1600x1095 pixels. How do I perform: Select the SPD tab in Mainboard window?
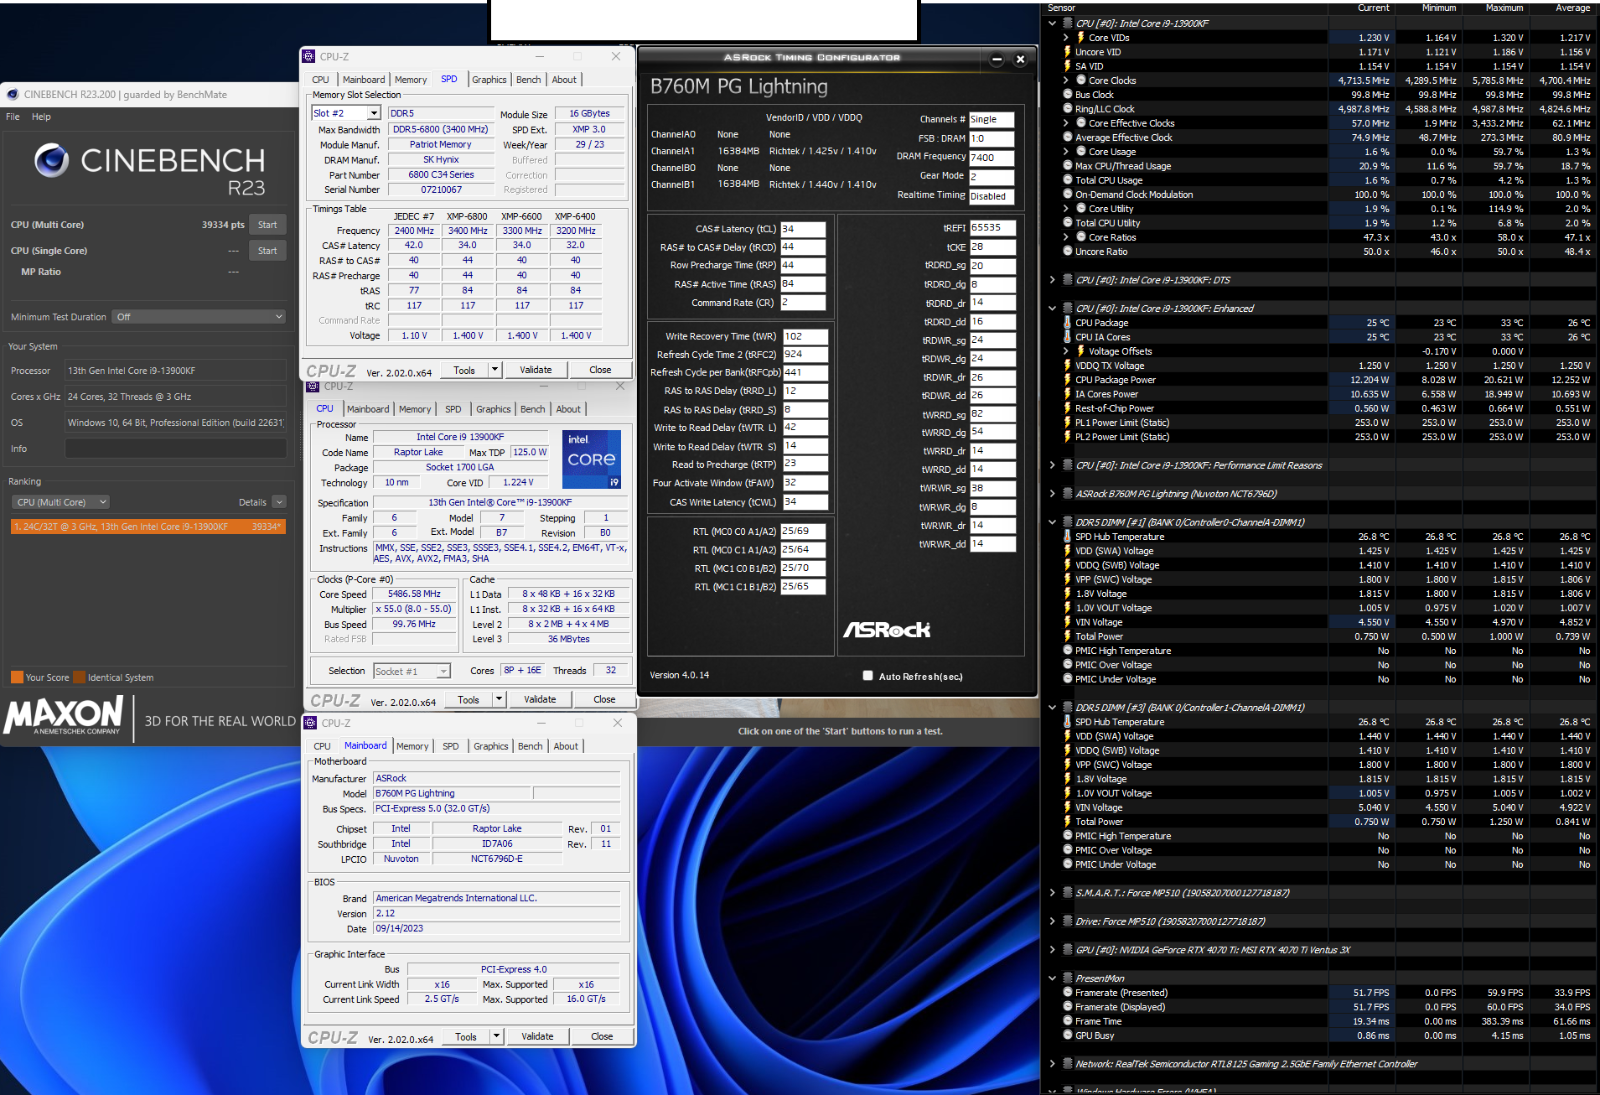click(451, 746)
